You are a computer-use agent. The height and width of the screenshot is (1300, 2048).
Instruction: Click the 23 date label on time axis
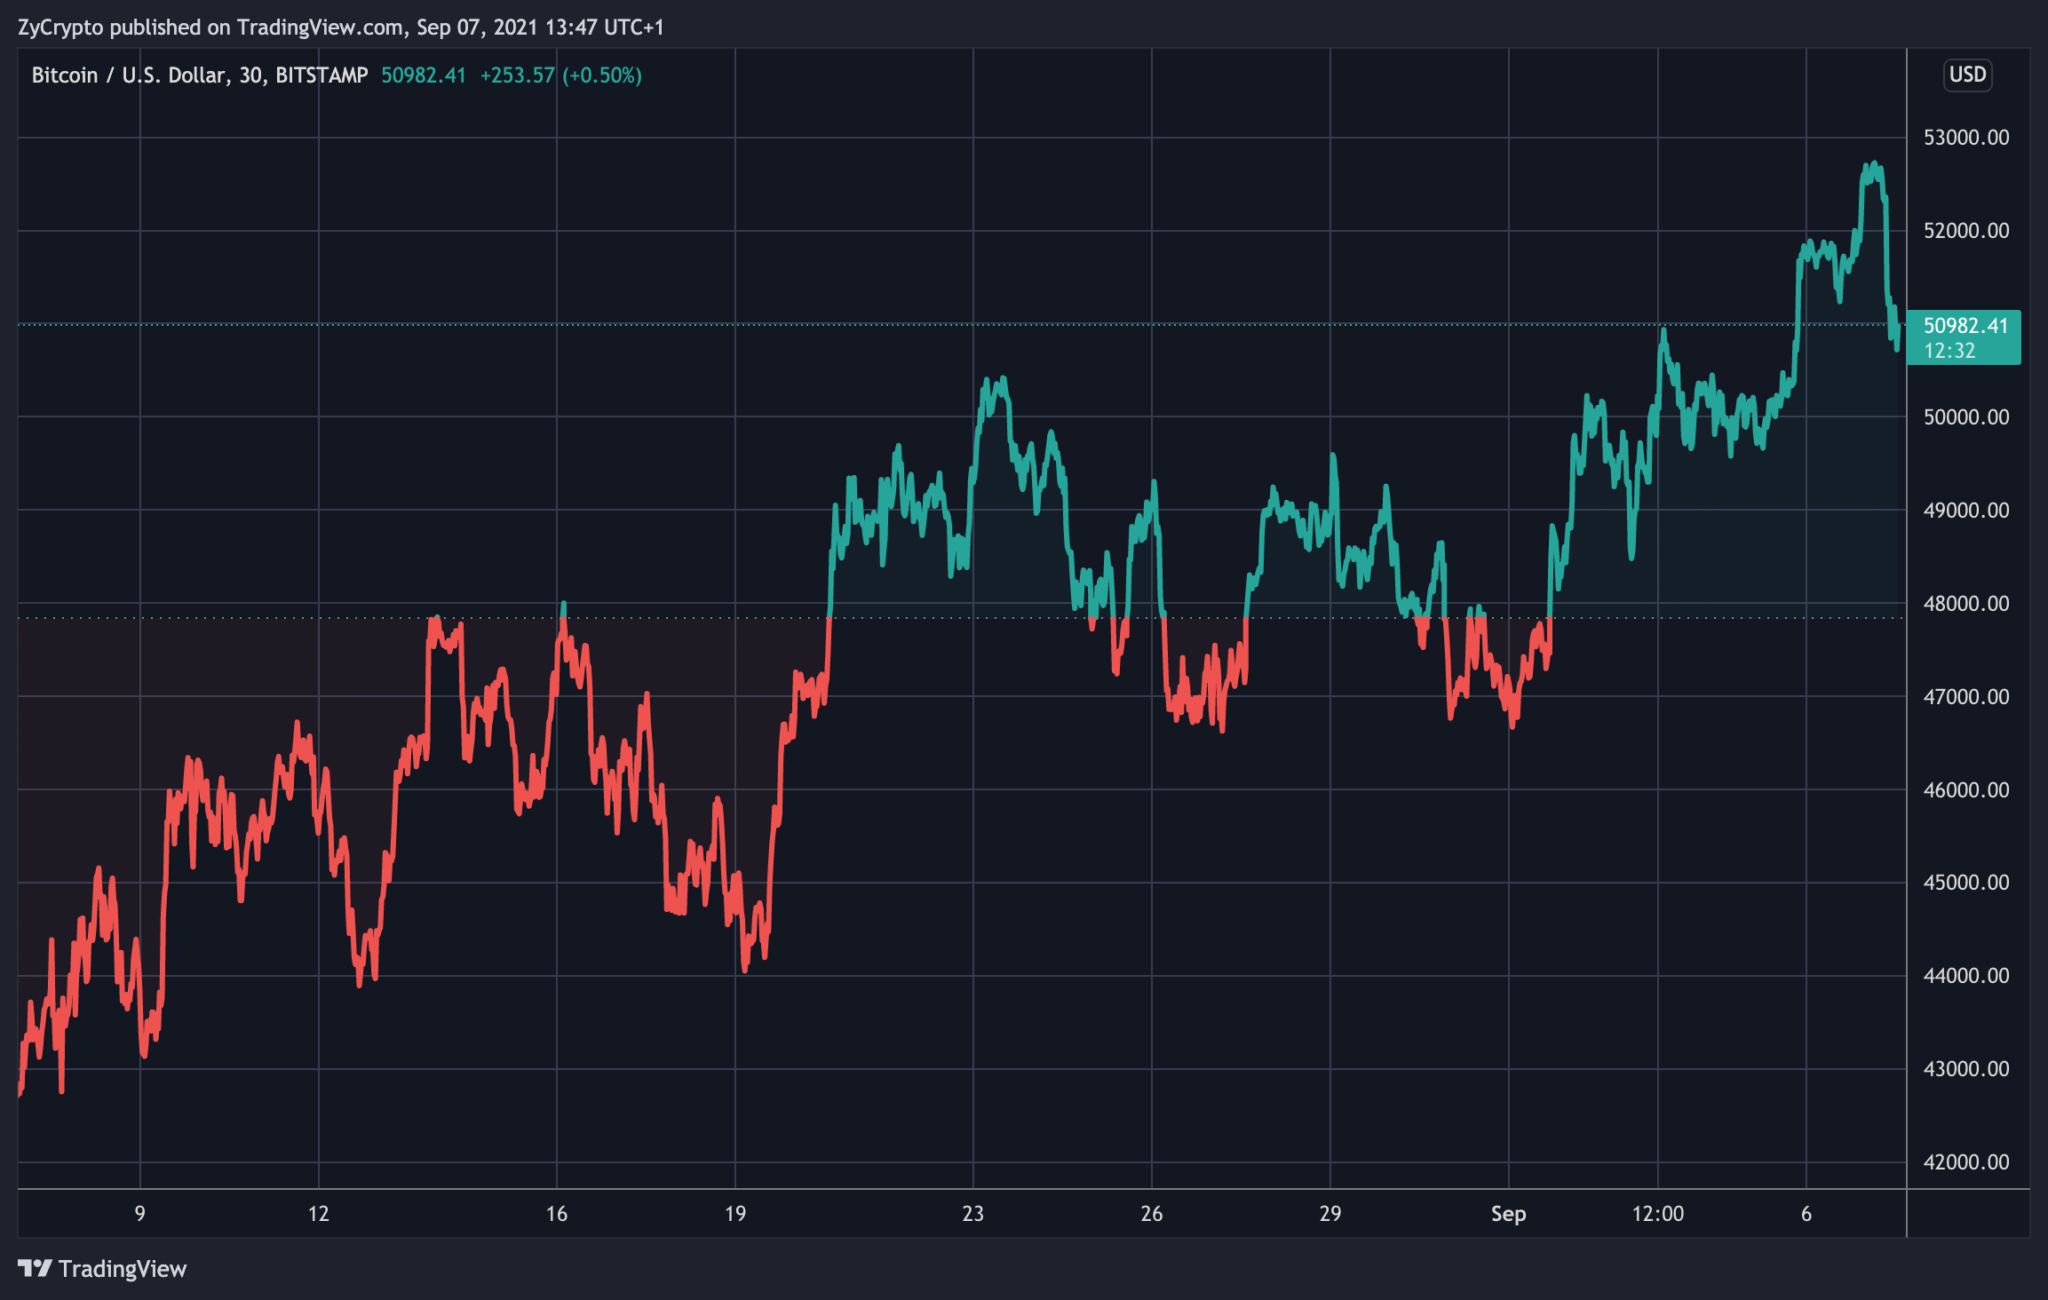click(972, 1214)
